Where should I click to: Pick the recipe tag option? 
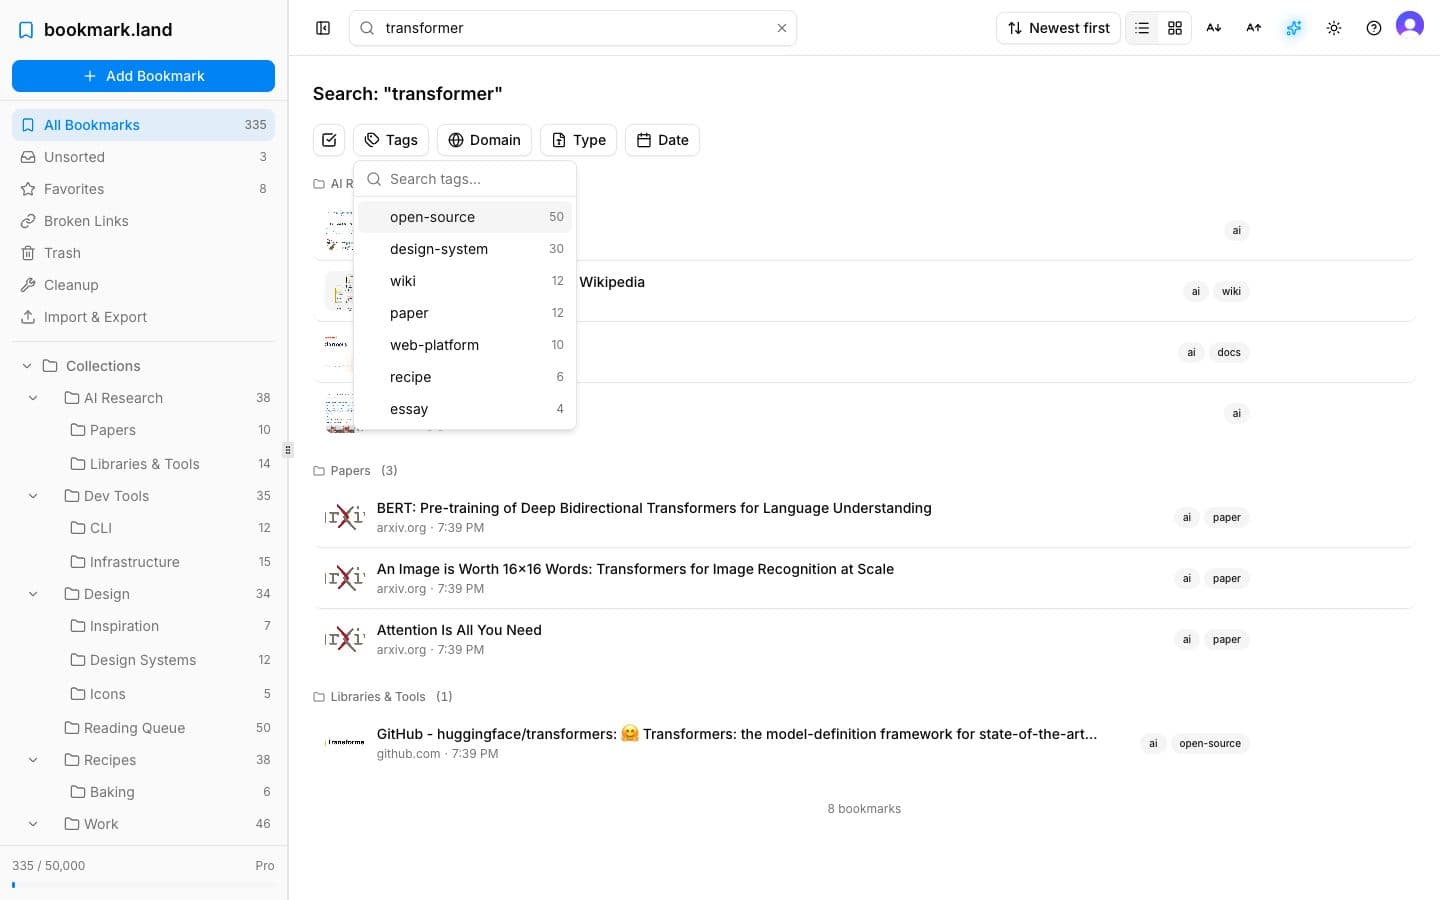[x=465, y=377]
